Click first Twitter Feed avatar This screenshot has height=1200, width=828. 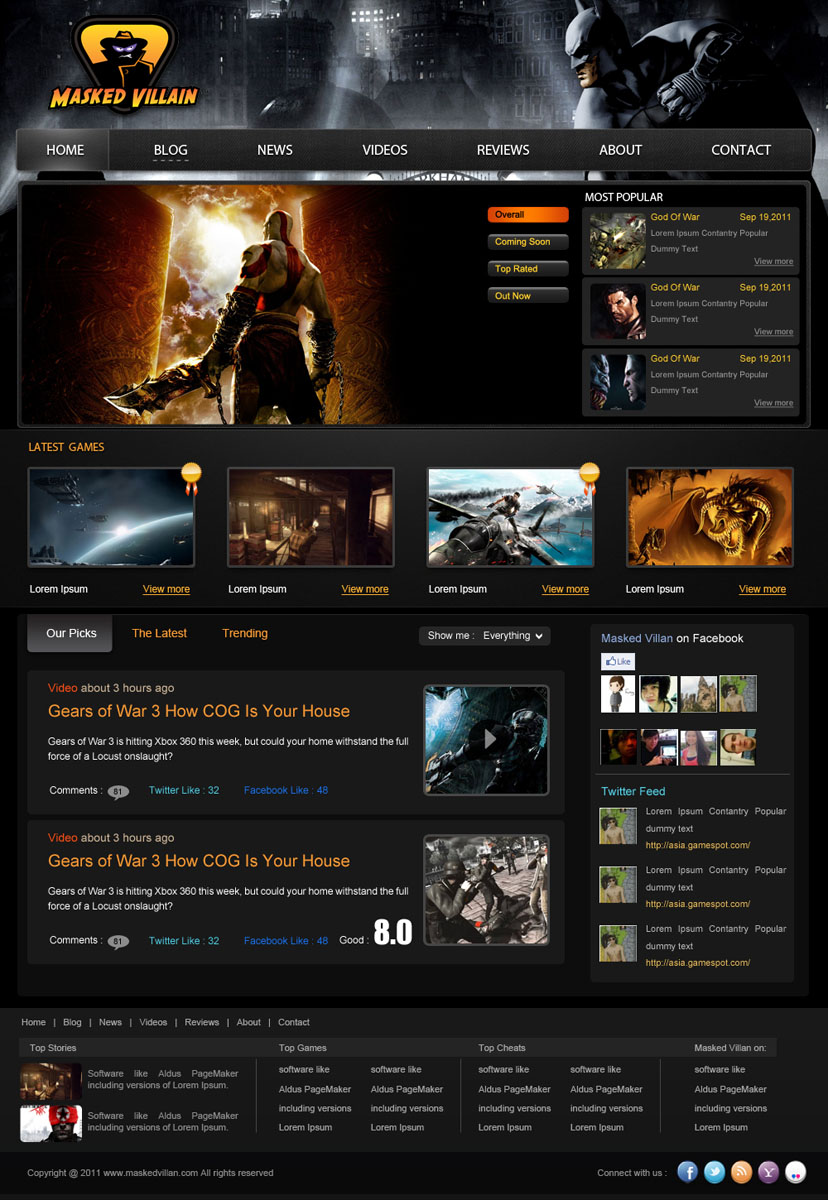click(618, 827)
